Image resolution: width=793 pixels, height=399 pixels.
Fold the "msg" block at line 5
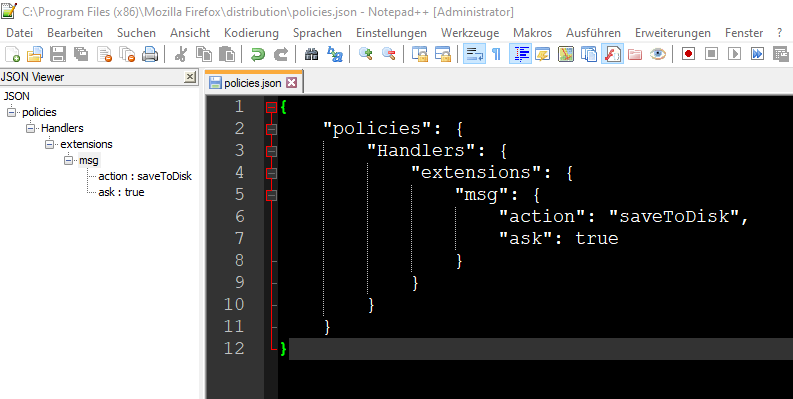(272, 195)
